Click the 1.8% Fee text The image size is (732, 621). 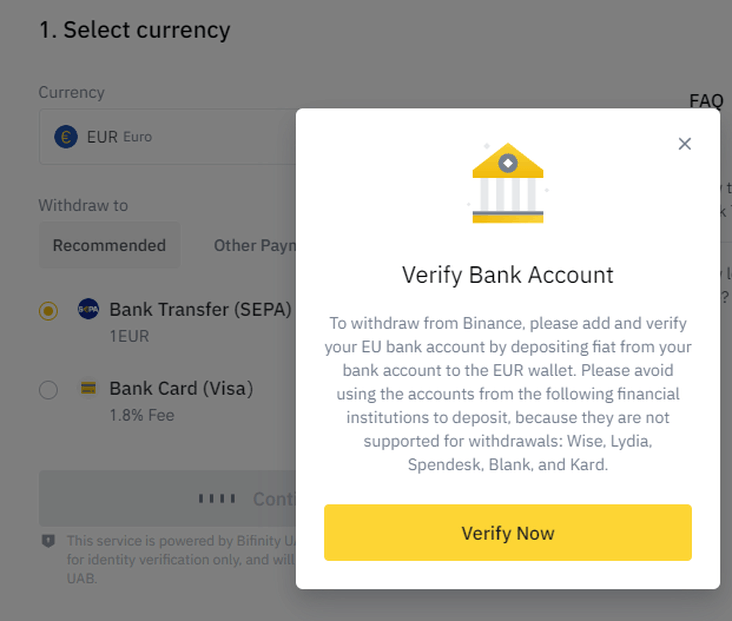point(142,415)
